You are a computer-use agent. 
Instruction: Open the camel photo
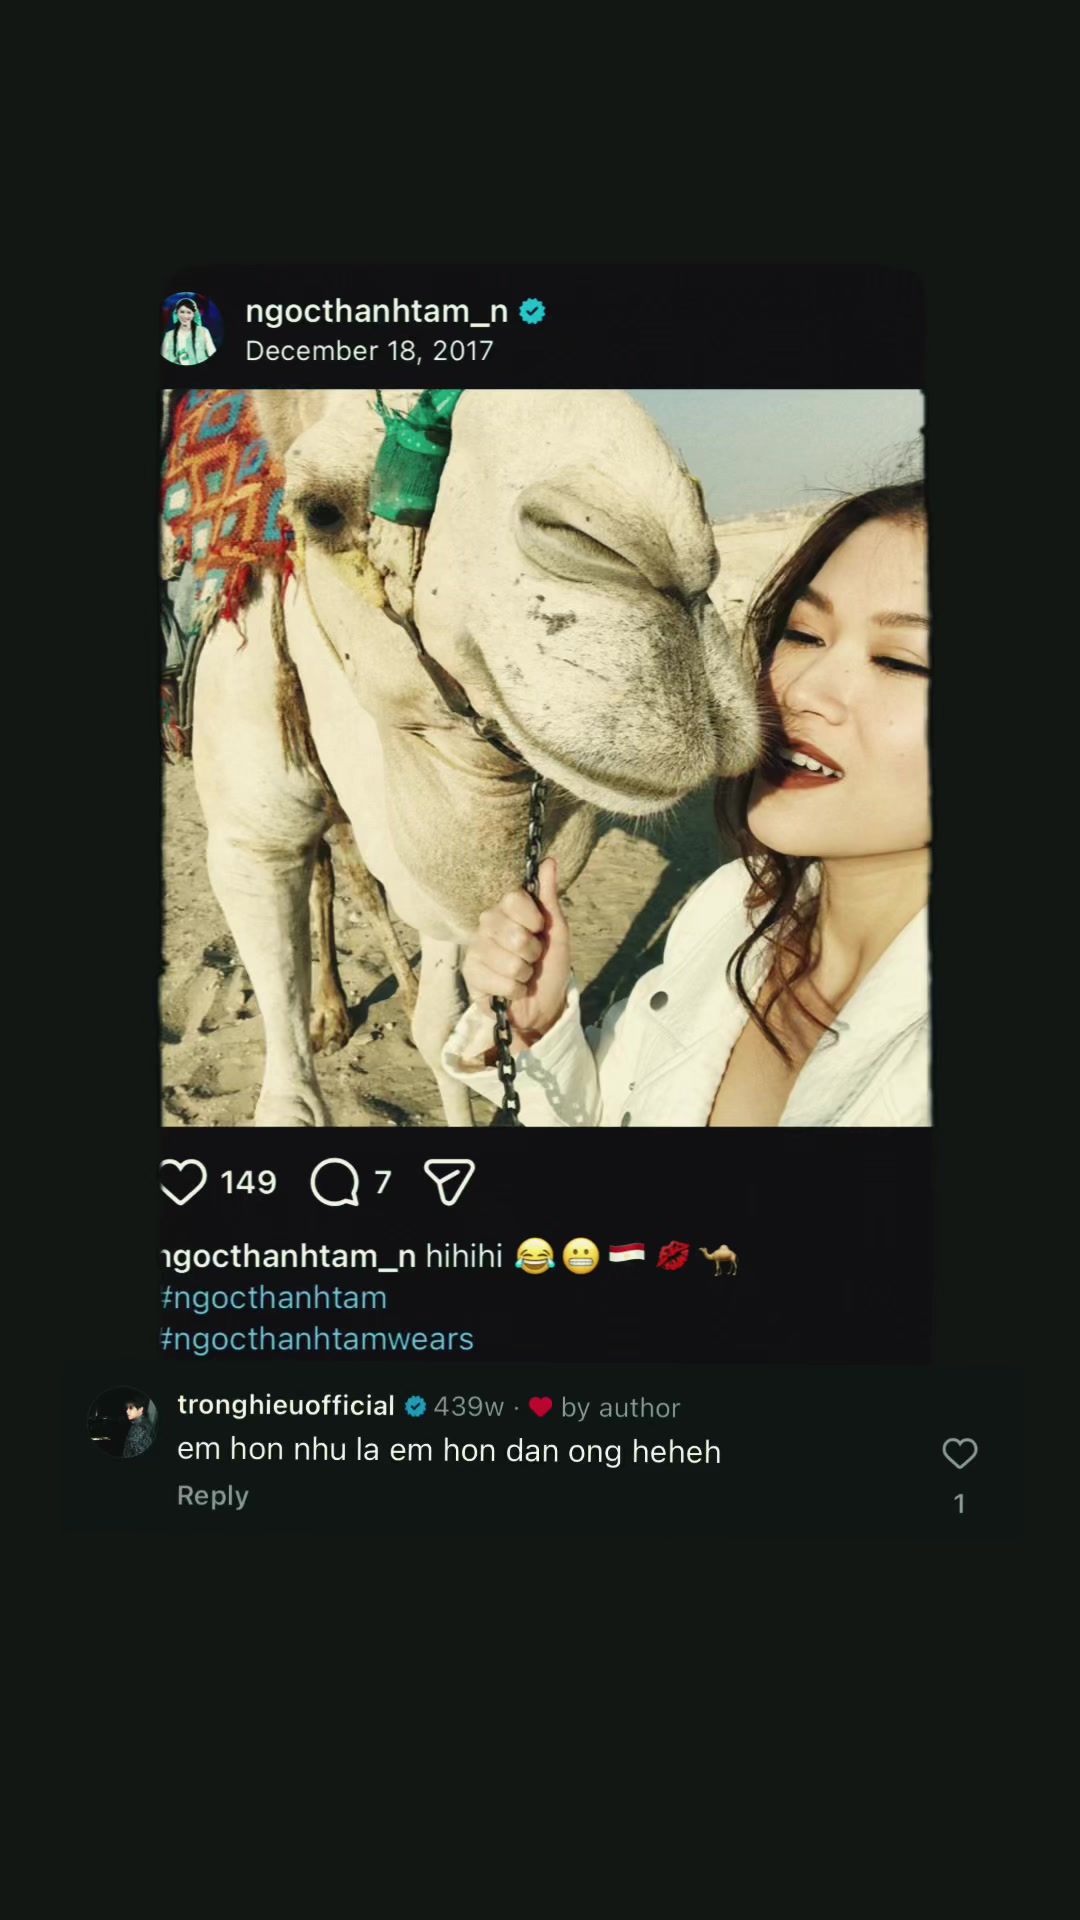546,757
